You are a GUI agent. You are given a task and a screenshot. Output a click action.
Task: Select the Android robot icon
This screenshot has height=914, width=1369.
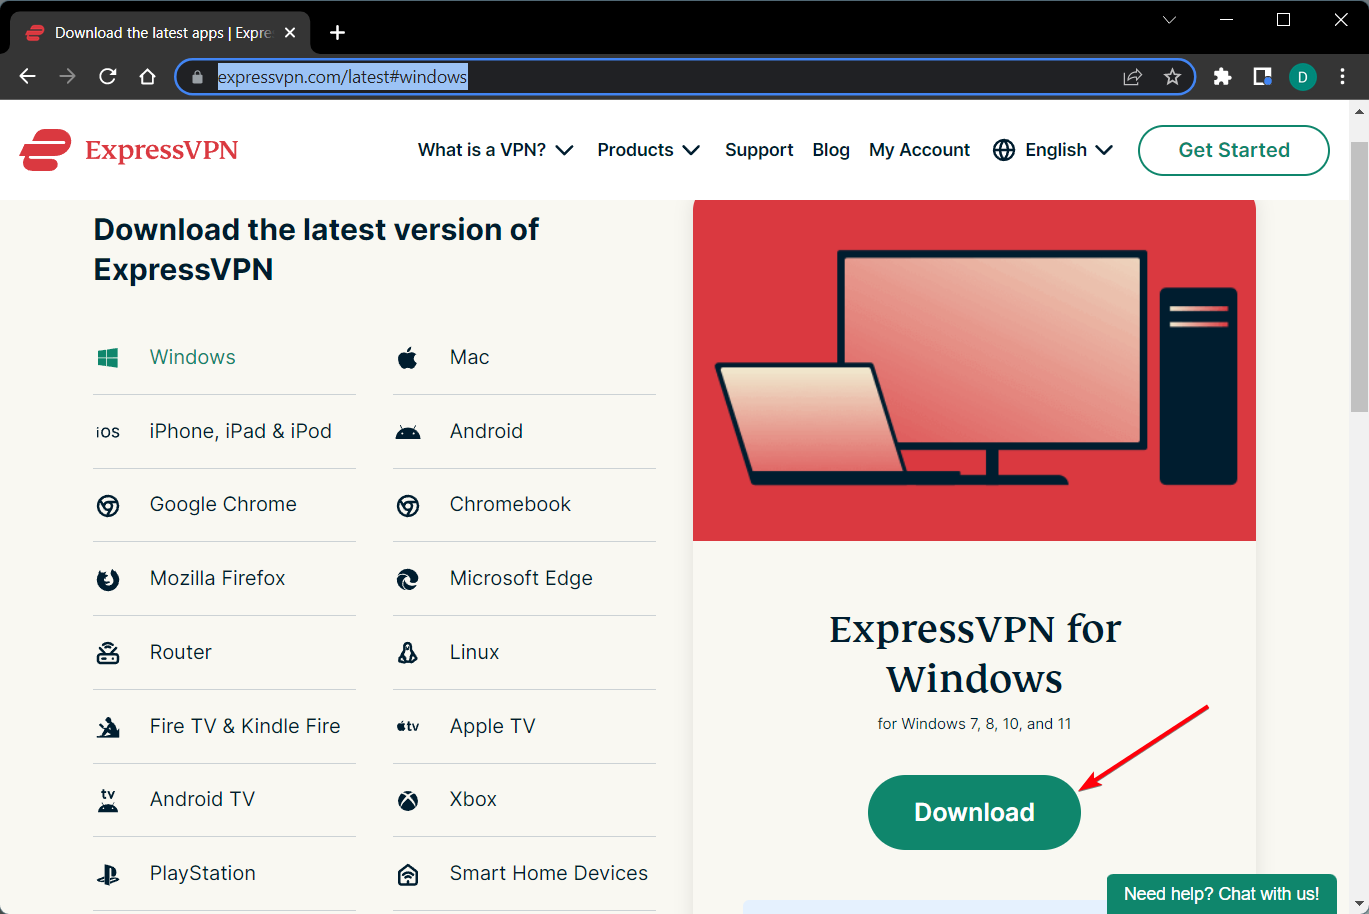coord(408,430)
